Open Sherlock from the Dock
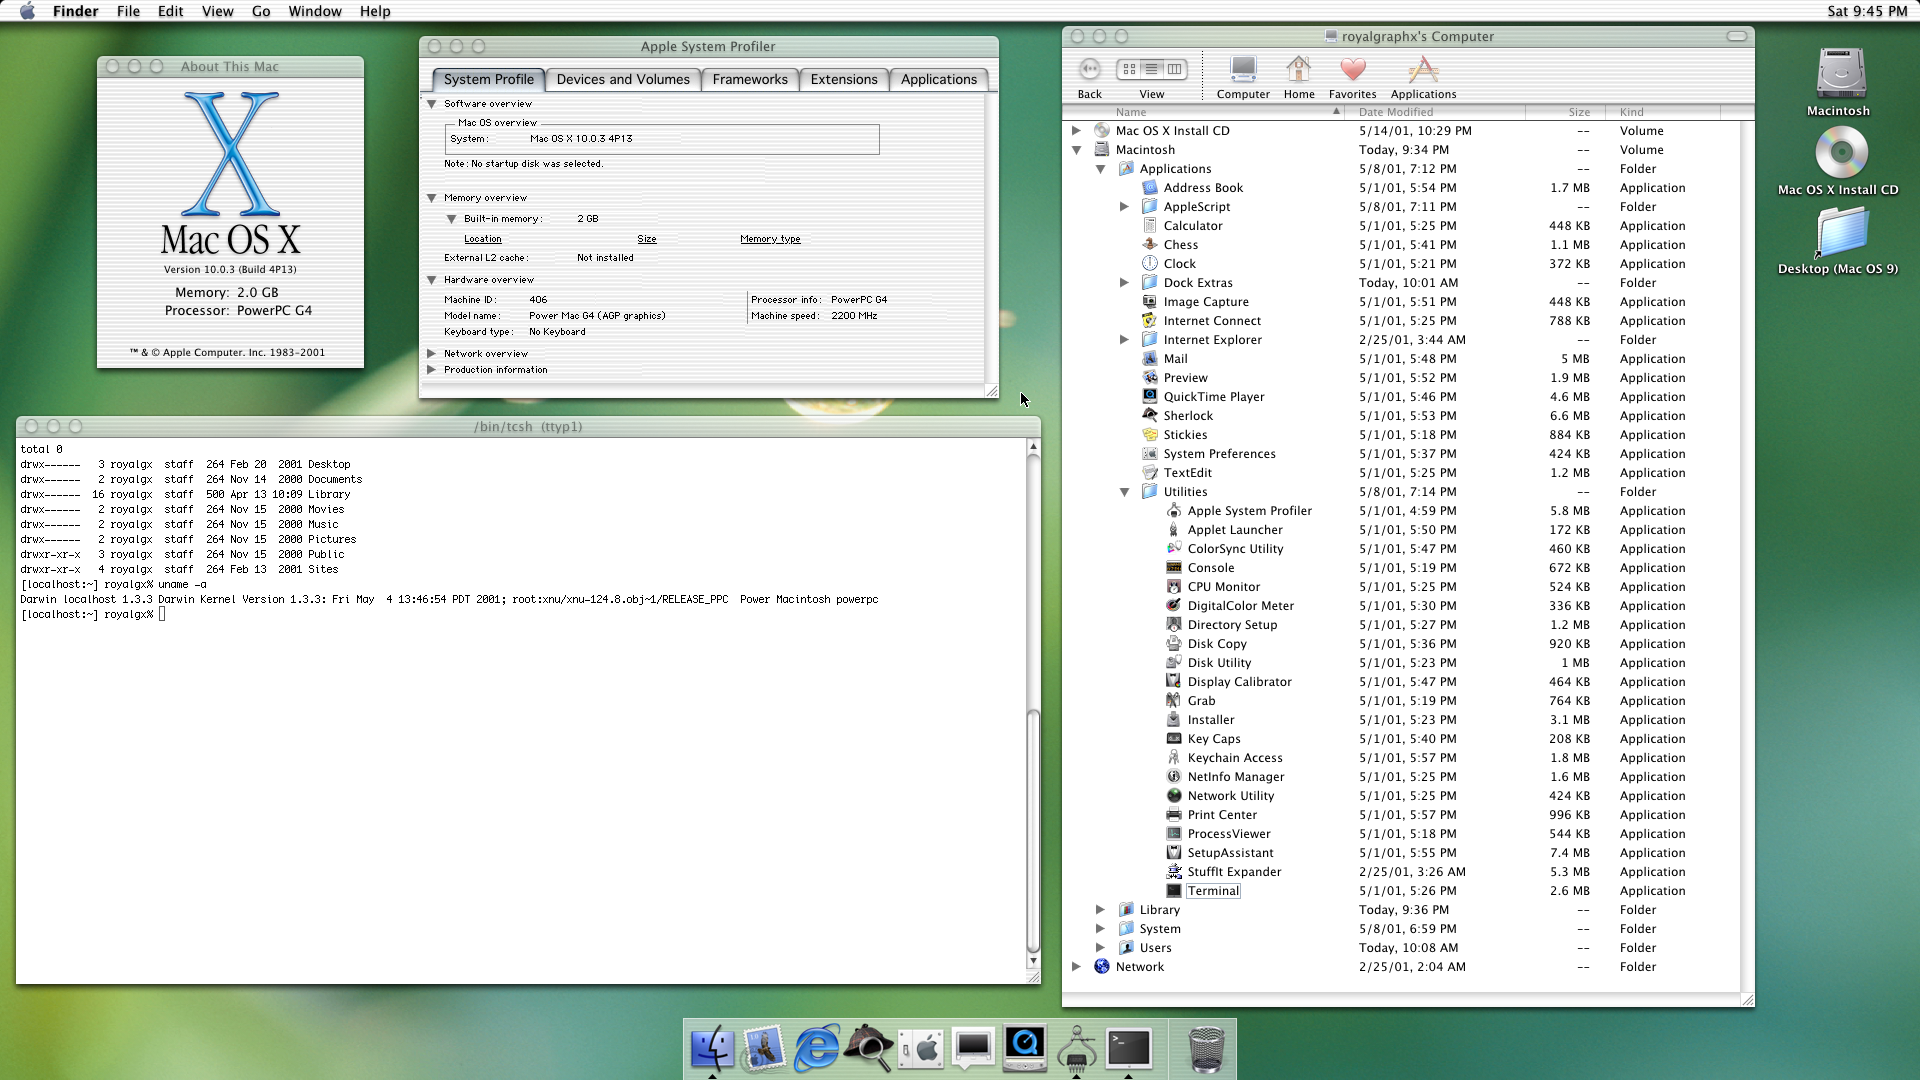Screen dimensions: 1920x1080 pos(868,1048)
